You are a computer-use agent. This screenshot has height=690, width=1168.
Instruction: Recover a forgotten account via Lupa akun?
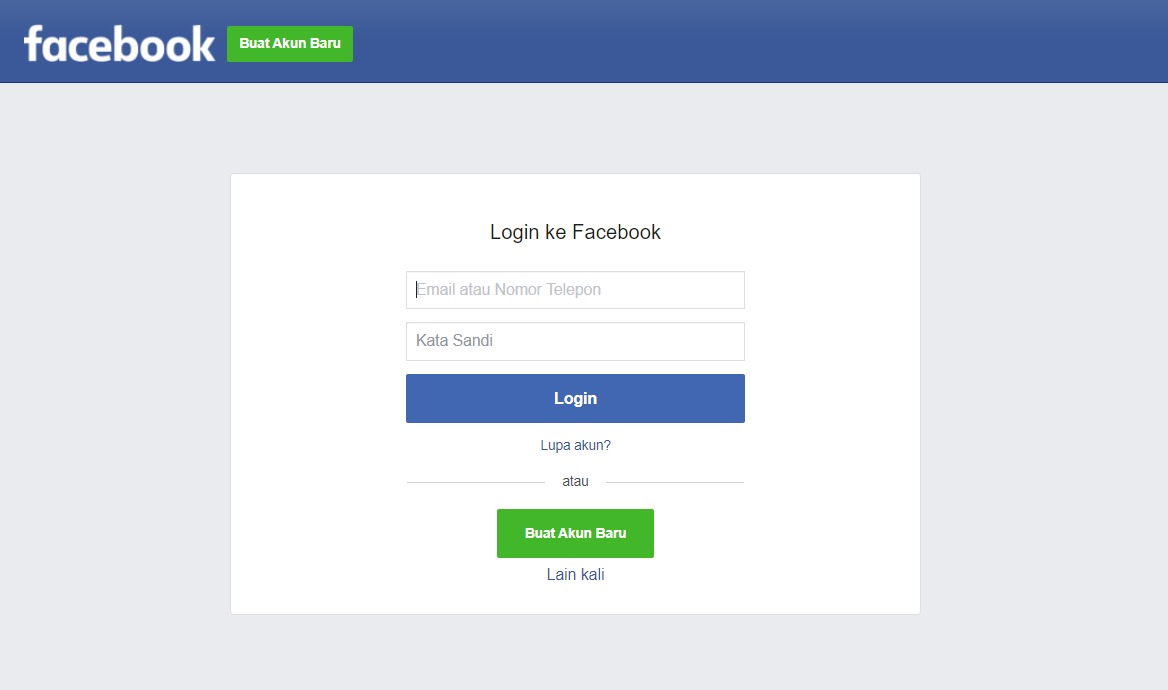(575, 446)
